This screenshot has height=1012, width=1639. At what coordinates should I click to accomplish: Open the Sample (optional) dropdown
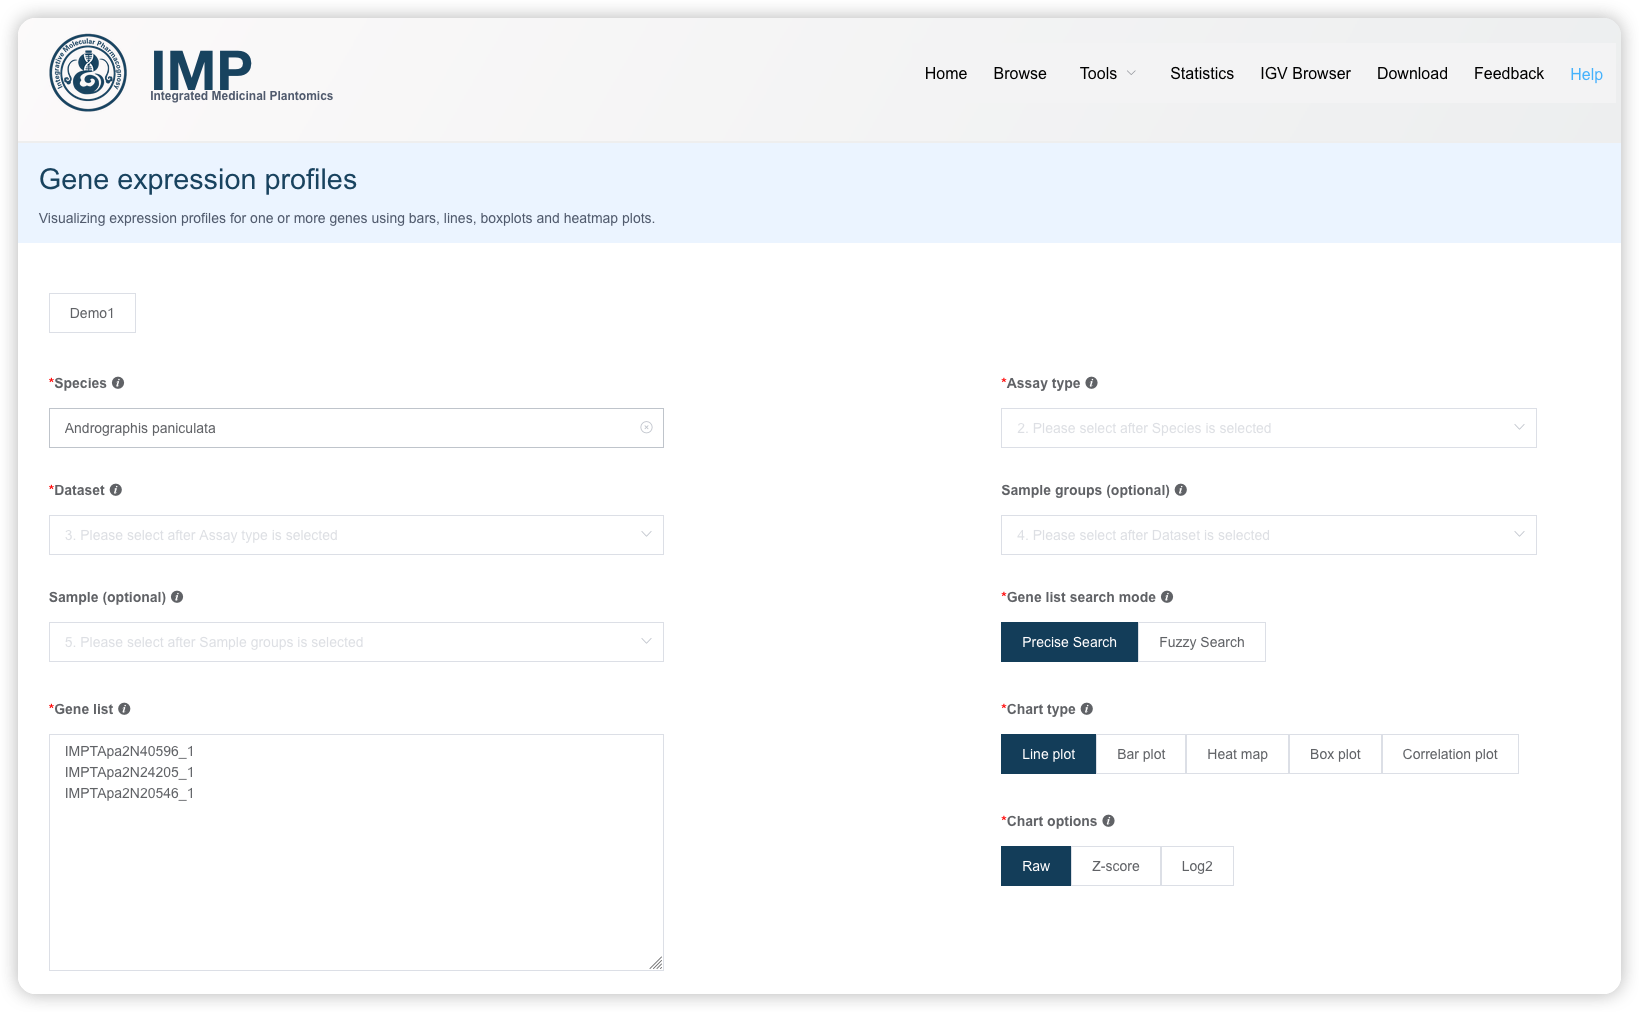click(x=356, y=642)
